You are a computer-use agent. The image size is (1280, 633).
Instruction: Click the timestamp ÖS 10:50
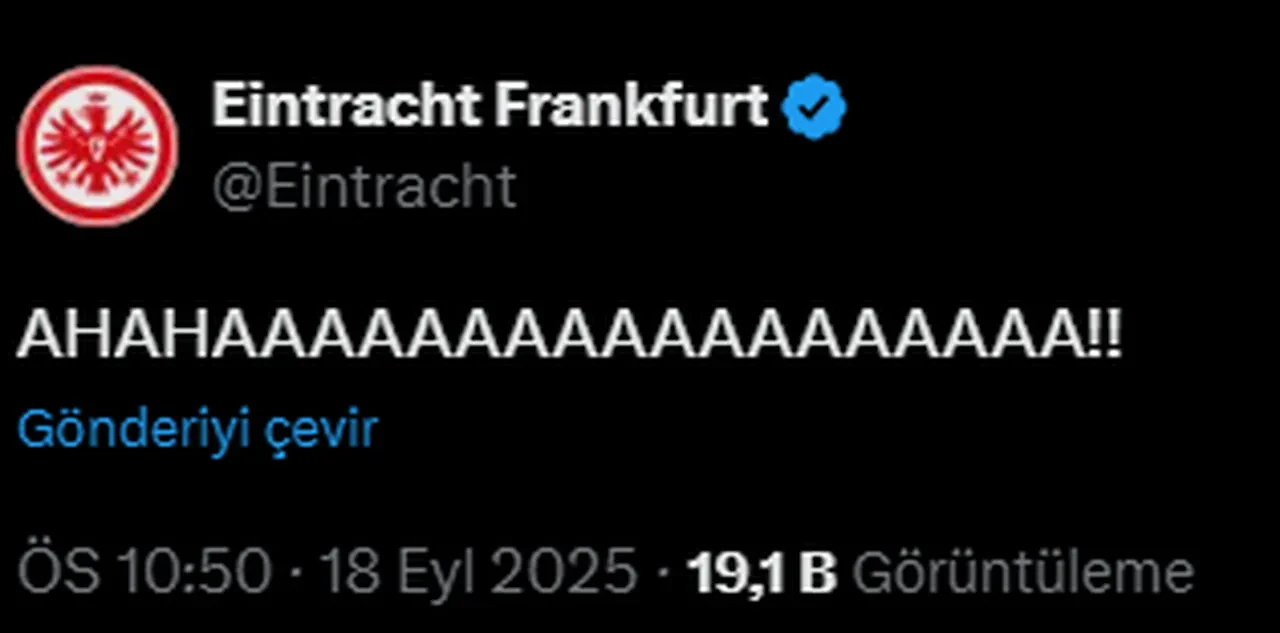(x=138, y=568)
